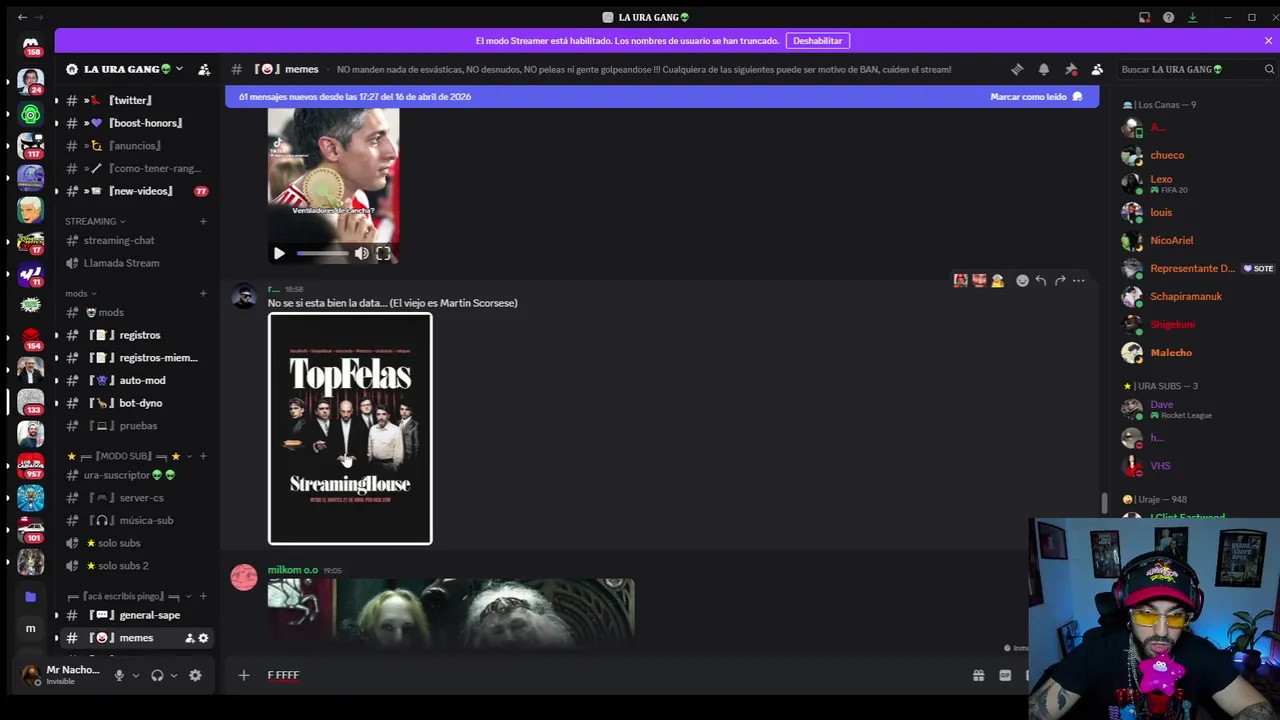Click the green download update icon
This screenshot has height=720, width=1280.
coord(1192,17)
